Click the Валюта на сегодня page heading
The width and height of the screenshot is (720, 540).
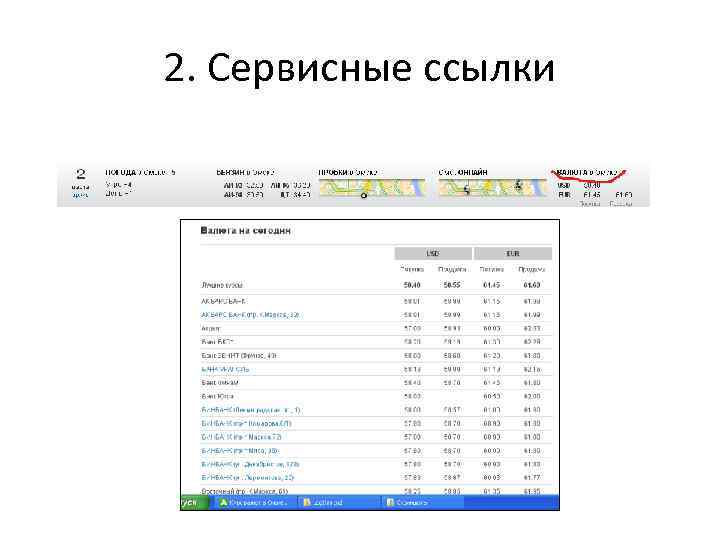(x=246, y=231)
